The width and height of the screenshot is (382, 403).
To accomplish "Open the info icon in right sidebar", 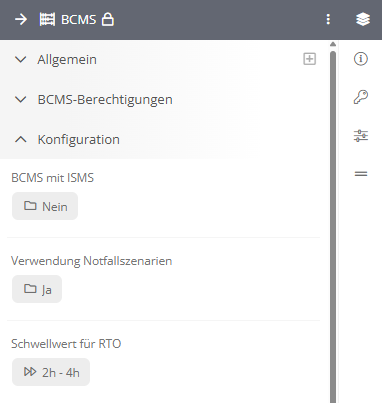I will (x=361, y=59).
